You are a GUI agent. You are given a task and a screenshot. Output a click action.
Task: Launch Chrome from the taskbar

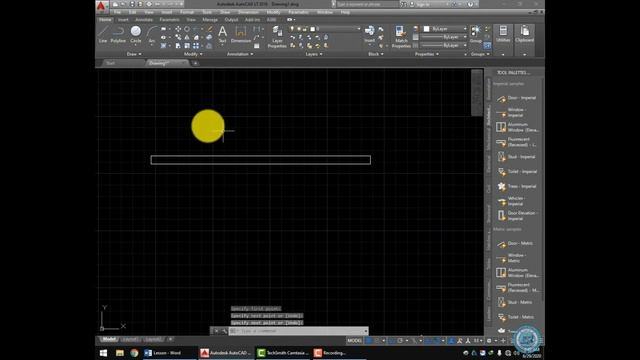(x=134, y=353)
